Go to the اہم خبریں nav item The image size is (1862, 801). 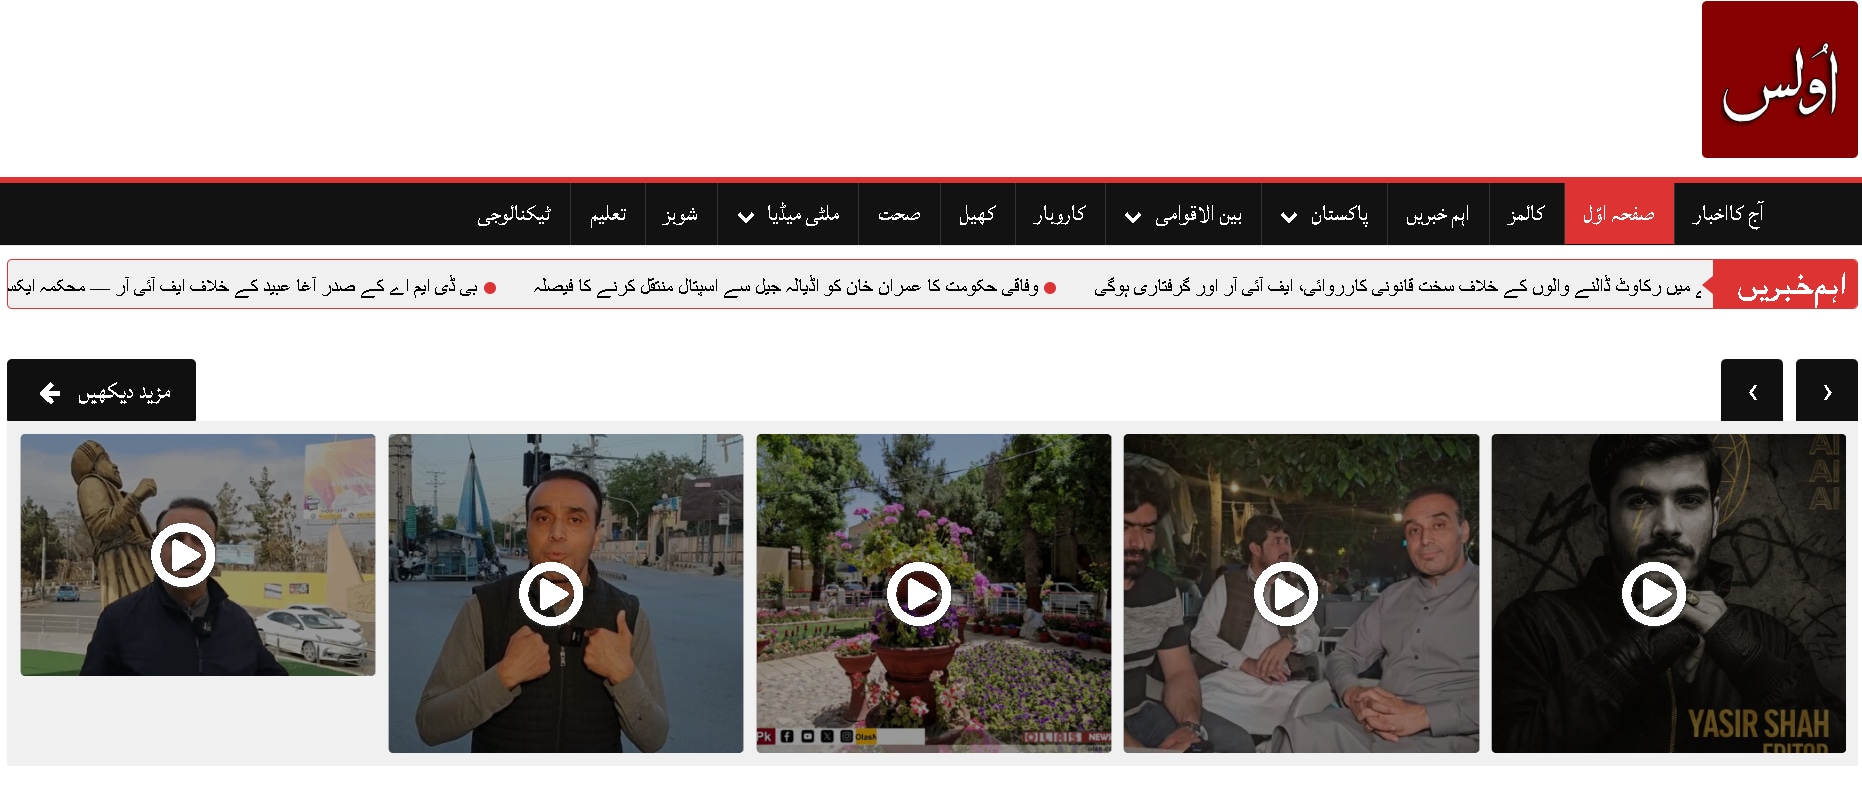click(x=1437, y=214)
